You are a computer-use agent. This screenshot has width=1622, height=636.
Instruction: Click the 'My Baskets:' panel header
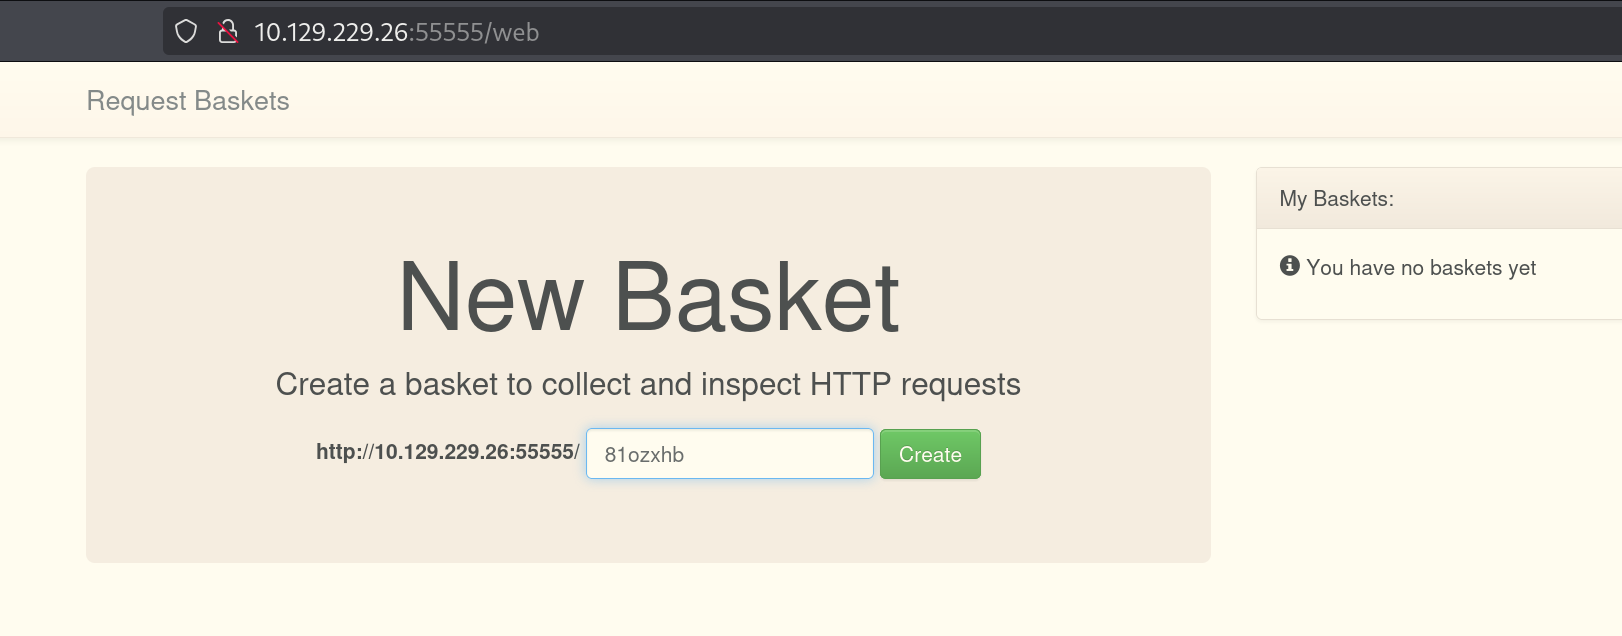[x=1336, y=199]
